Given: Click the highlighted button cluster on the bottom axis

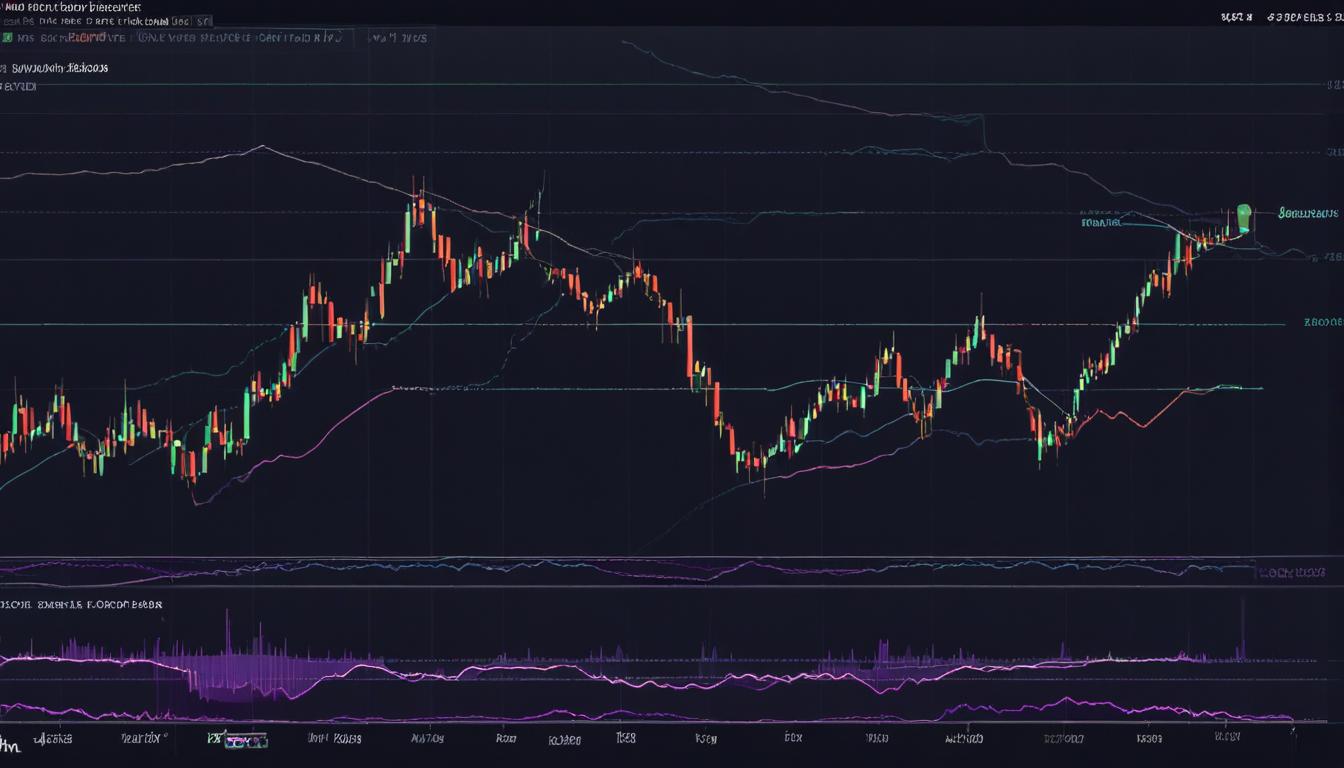Looking at the screenshot, I should (246, 742).
